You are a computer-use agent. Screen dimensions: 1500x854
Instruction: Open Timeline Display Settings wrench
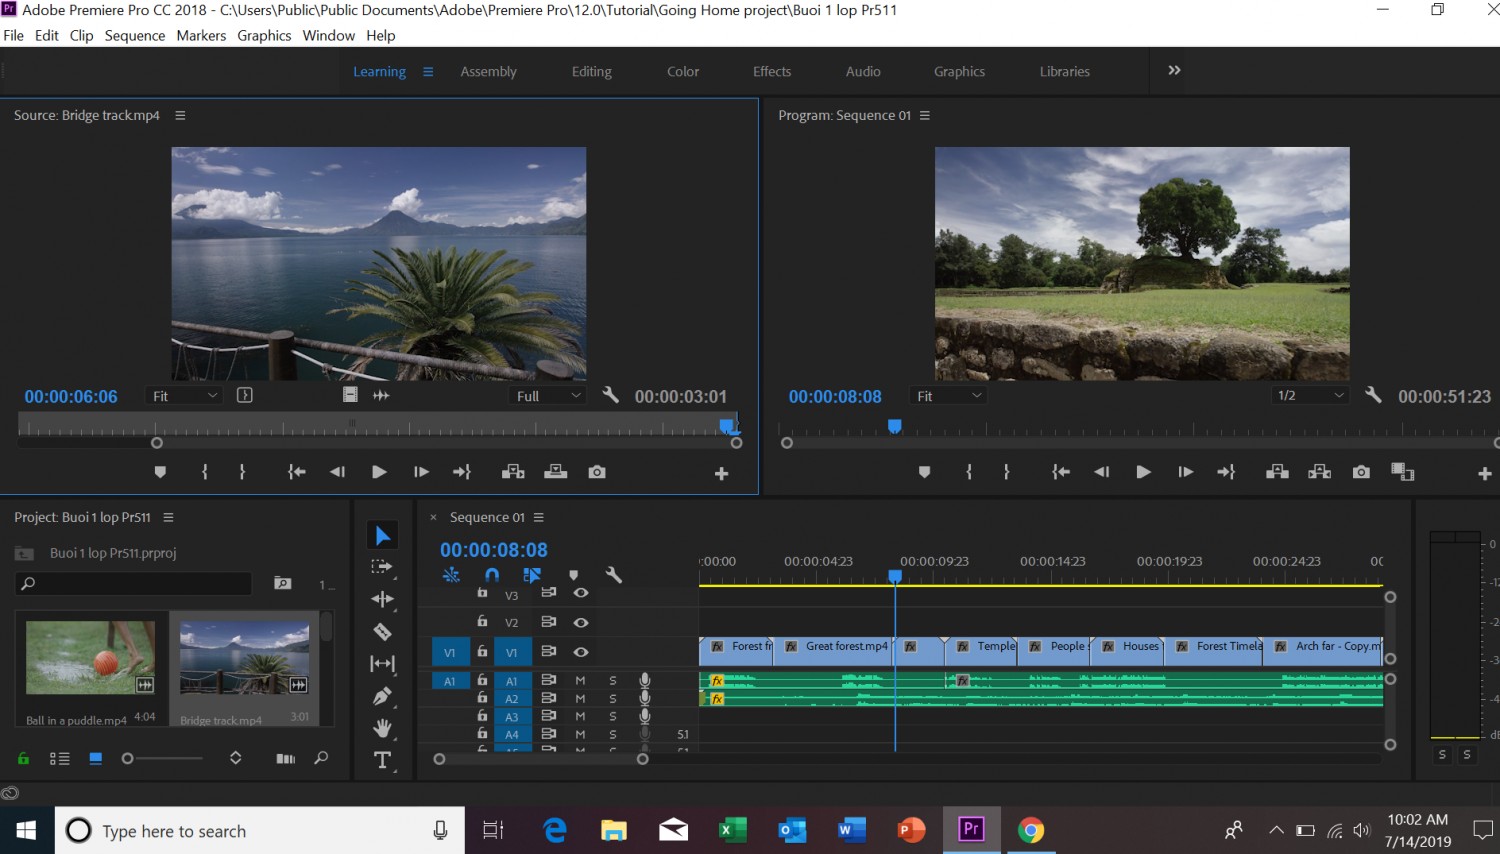[x=614, y=575]
